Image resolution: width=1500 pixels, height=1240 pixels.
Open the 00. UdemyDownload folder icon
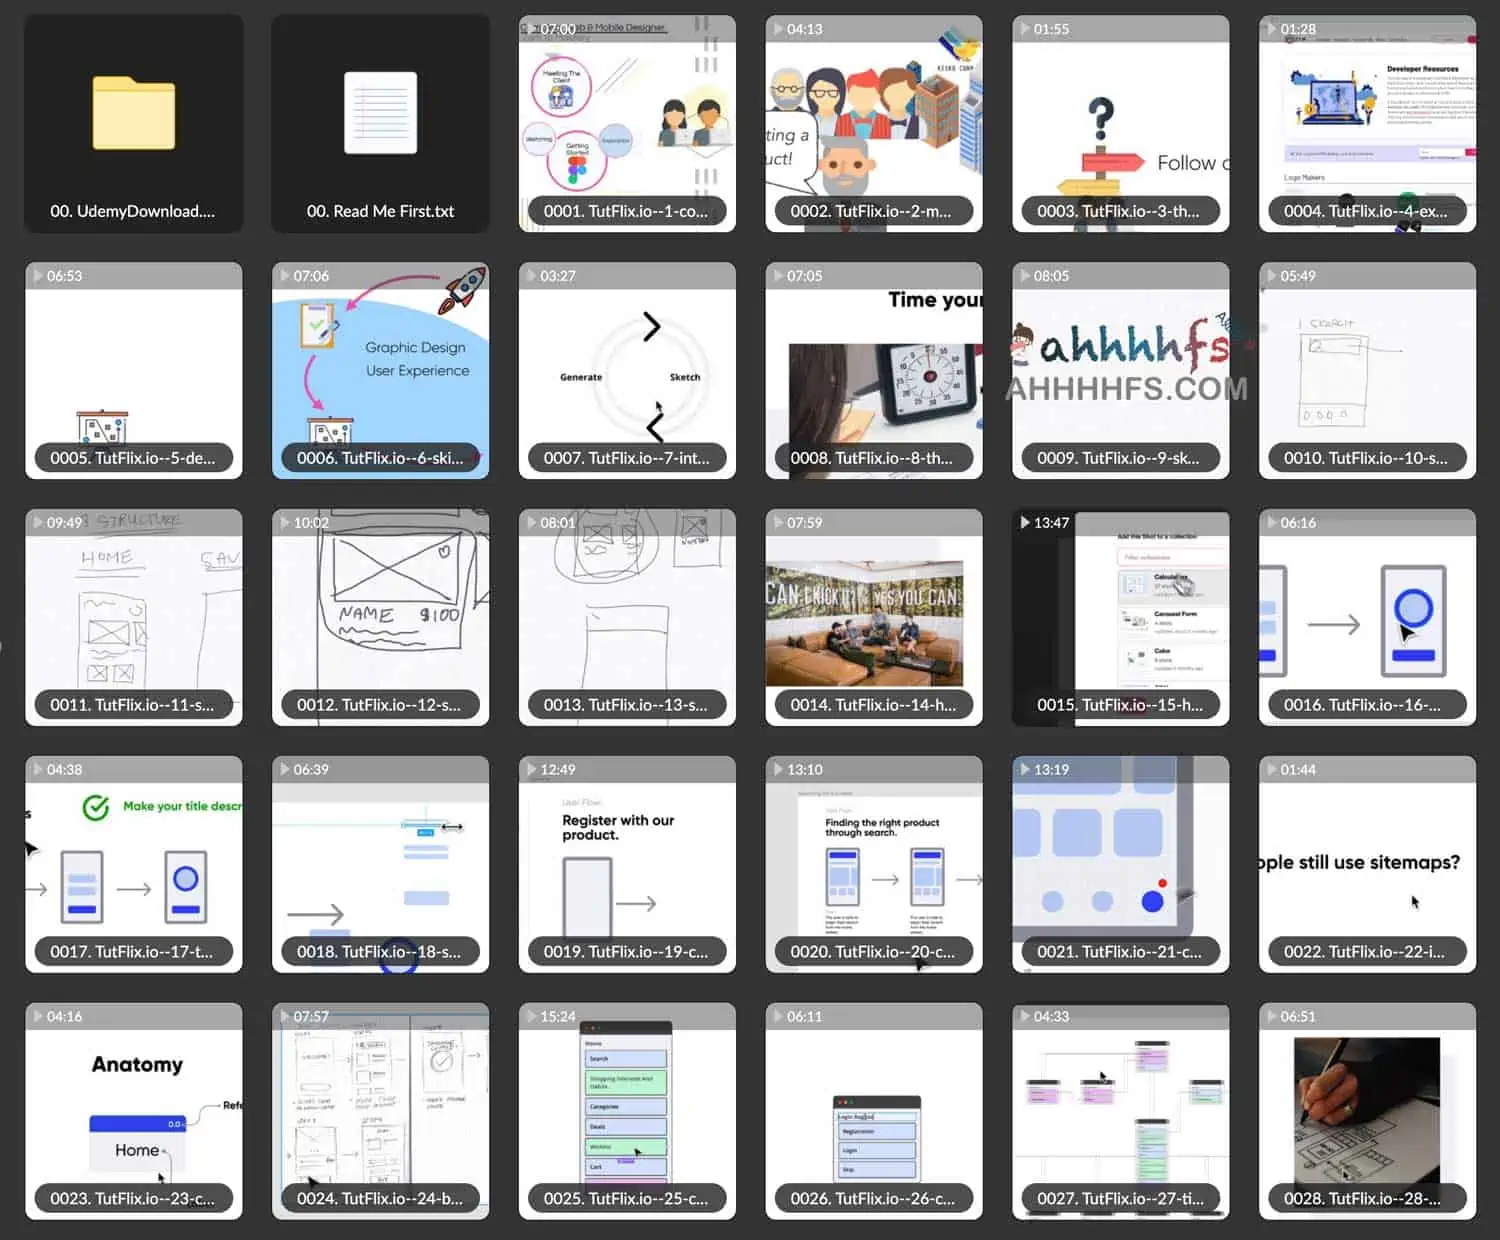point(133,113)
